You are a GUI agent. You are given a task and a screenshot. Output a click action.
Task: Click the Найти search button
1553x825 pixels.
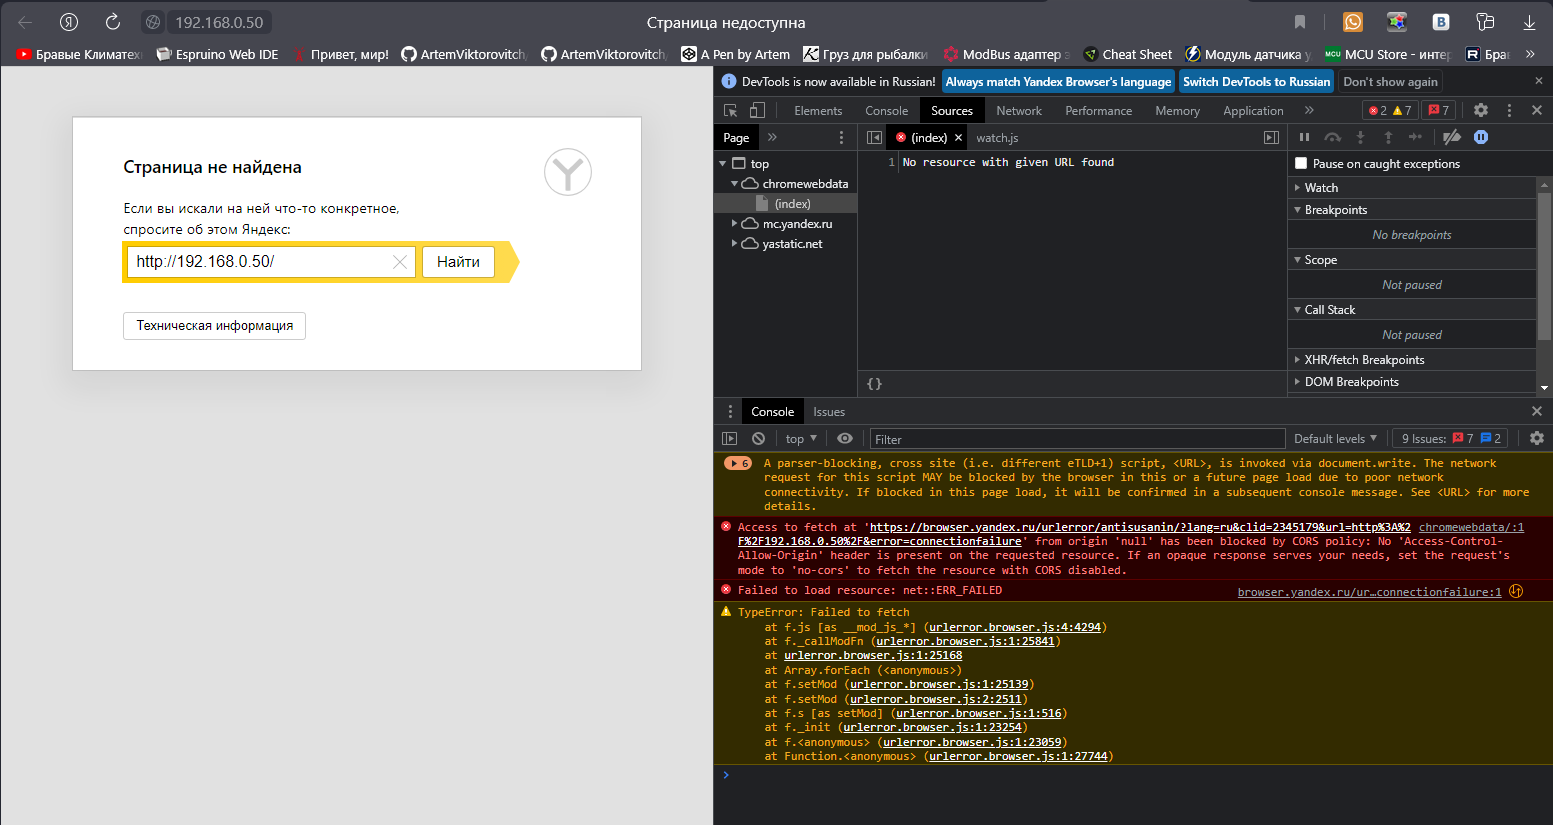point(458,262)
